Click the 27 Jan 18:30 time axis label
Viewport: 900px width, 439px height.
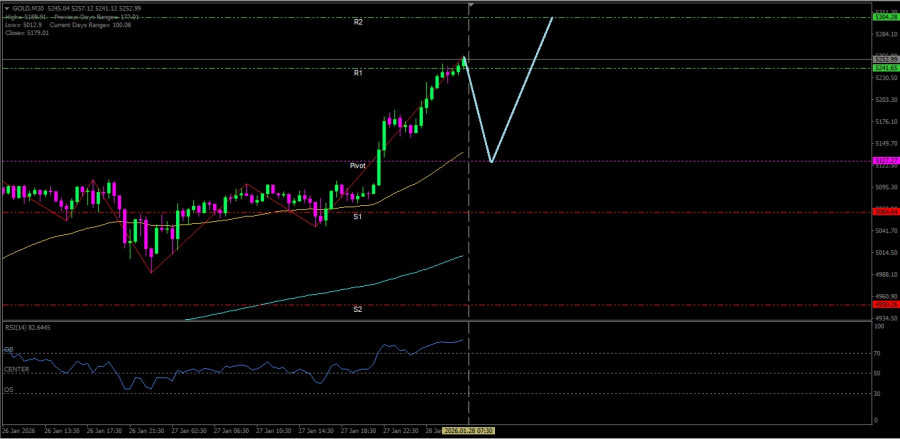coord(356,430)
